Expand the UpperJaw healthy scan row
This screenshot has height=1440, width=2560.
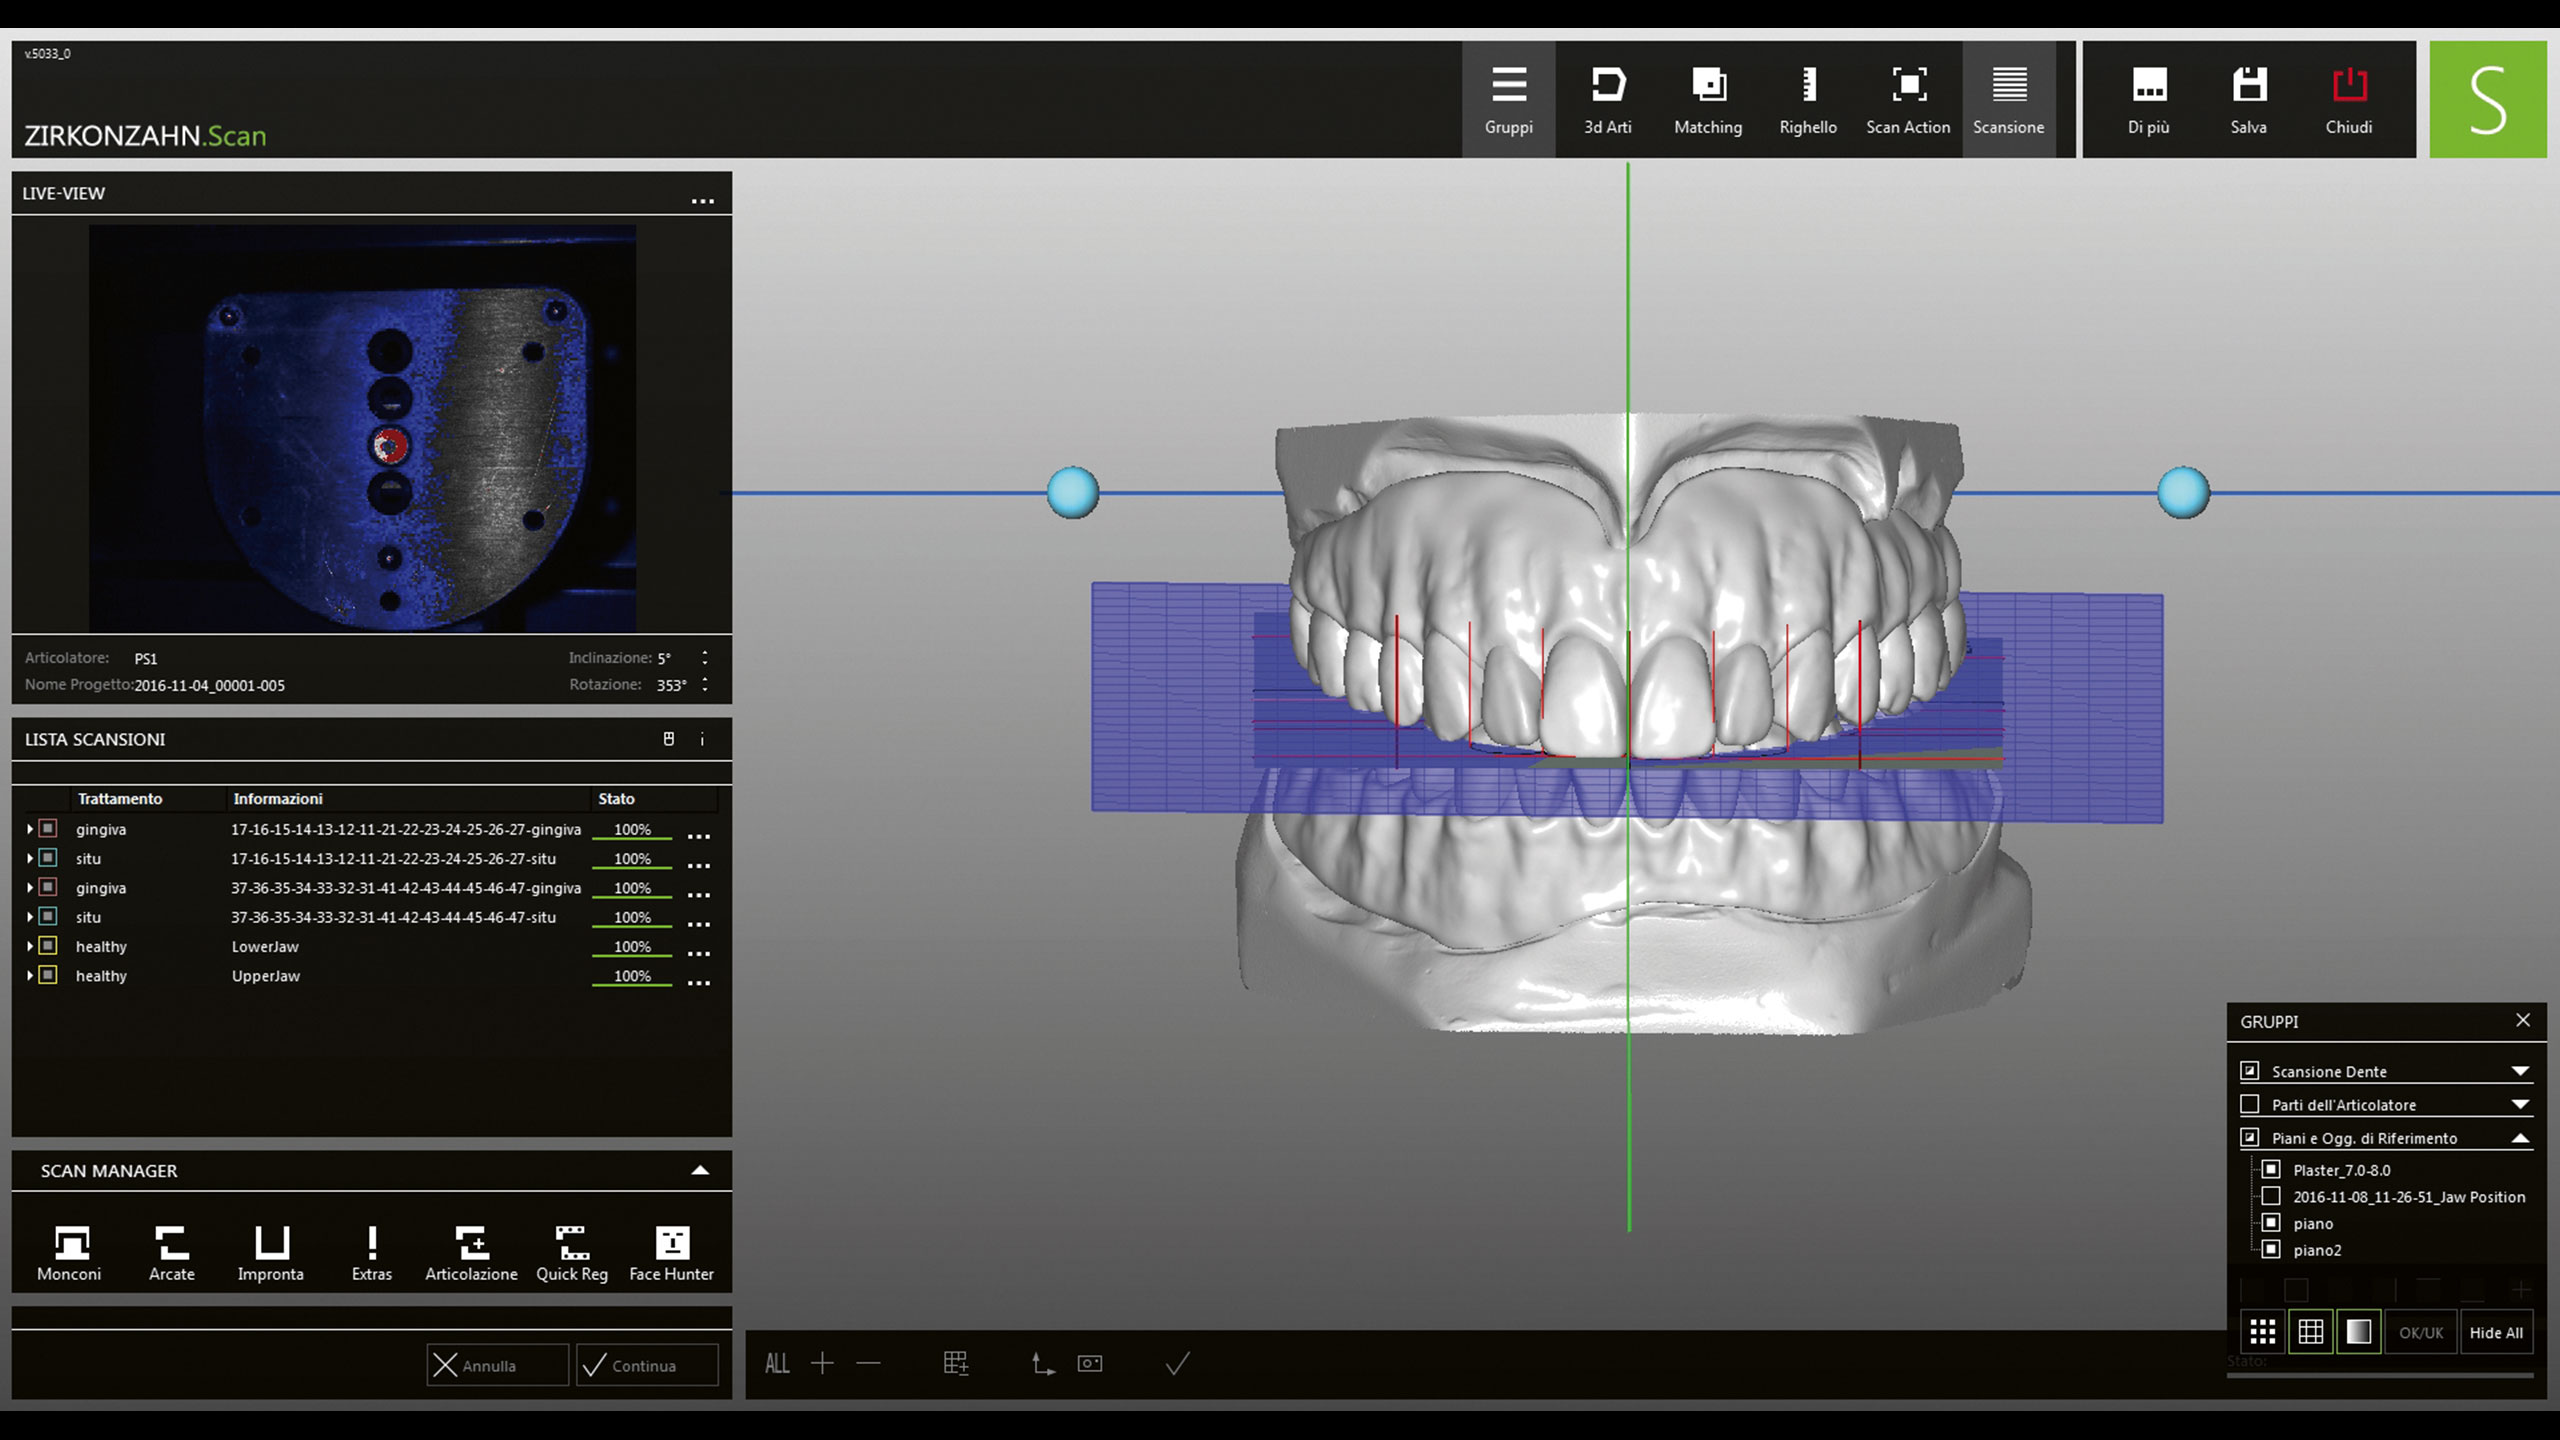pyautogui.click(x=30, y=975)
